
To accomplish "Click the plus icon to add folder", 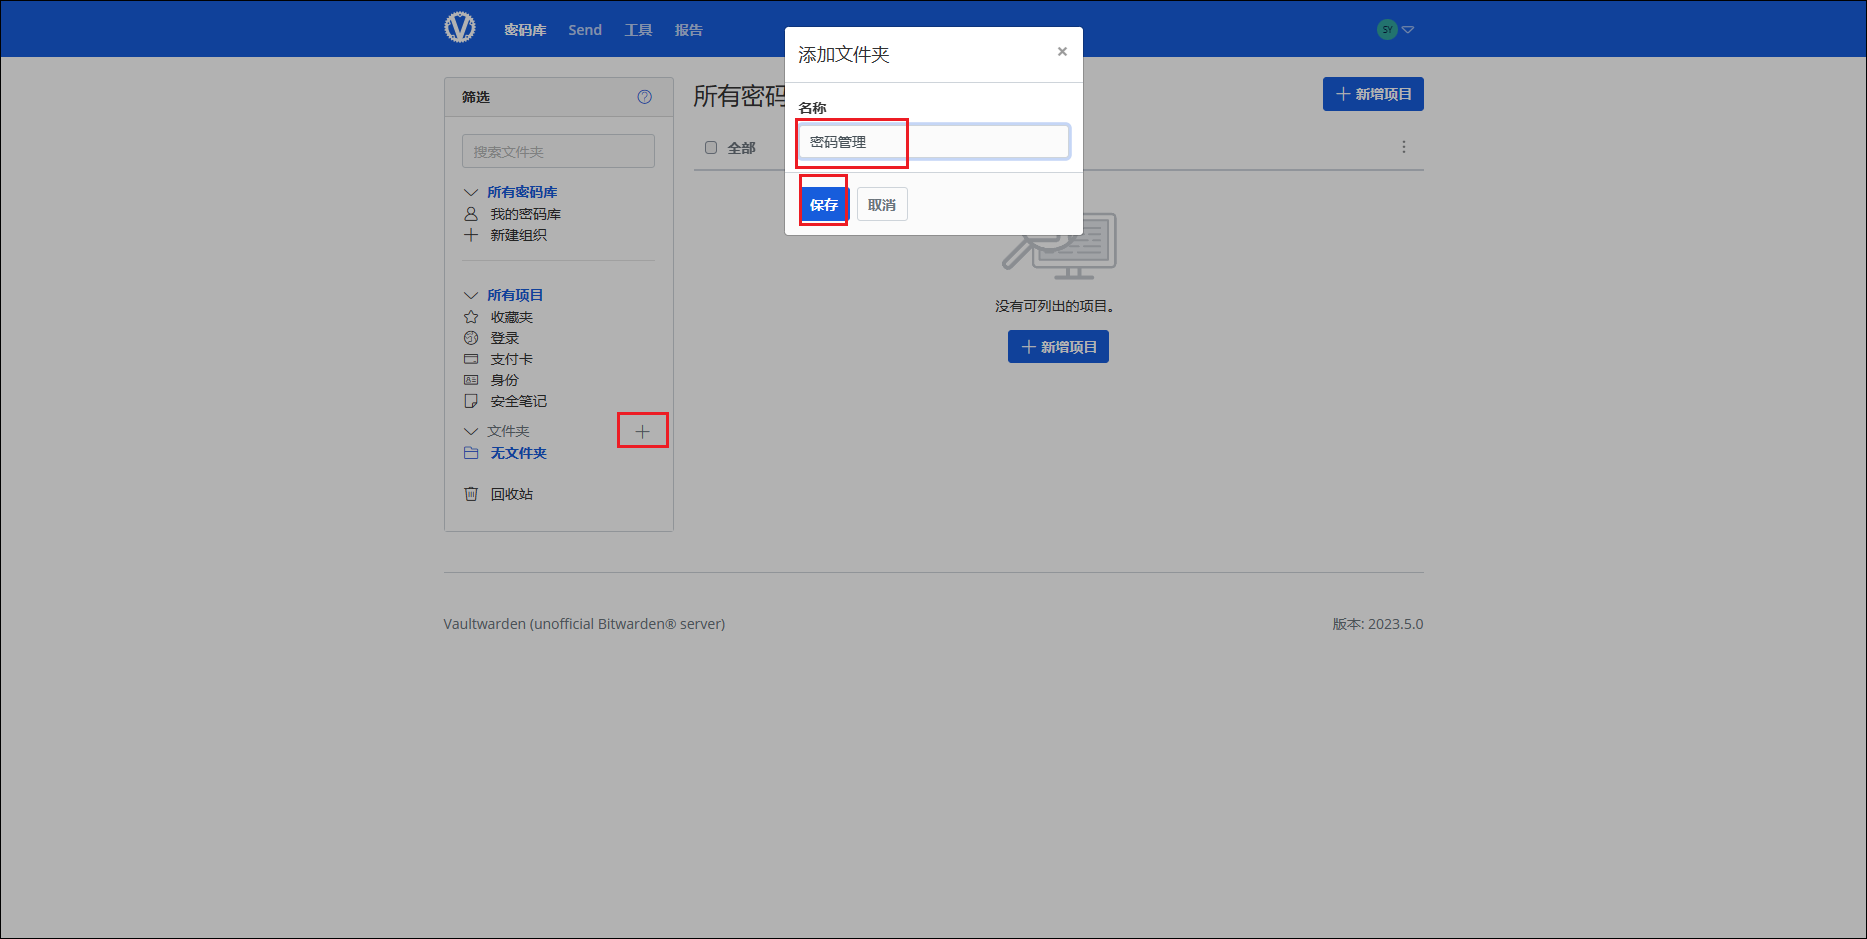I will 642,431.
